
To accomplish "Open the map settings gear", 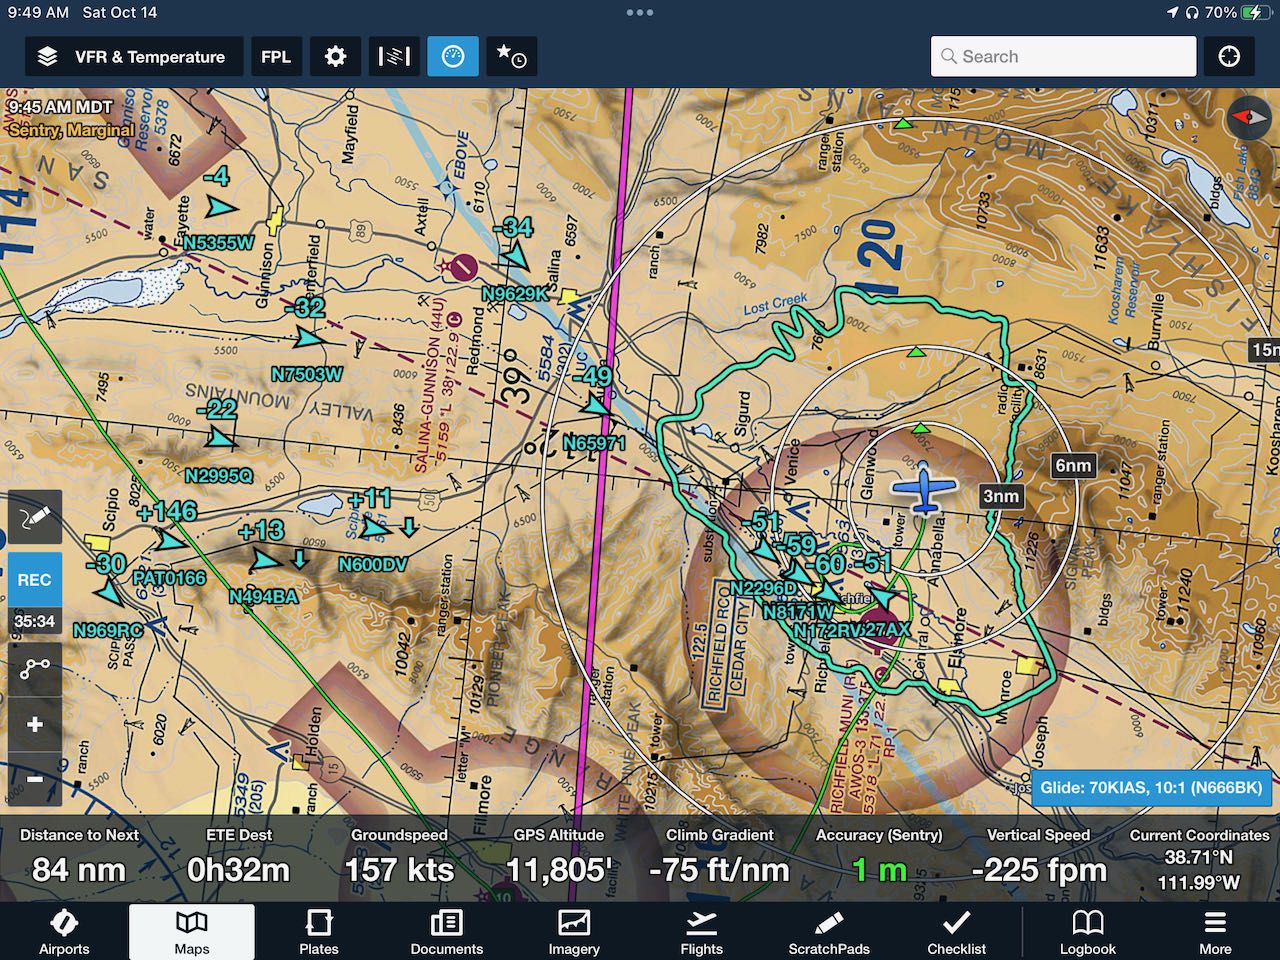I will coord(335,57).
